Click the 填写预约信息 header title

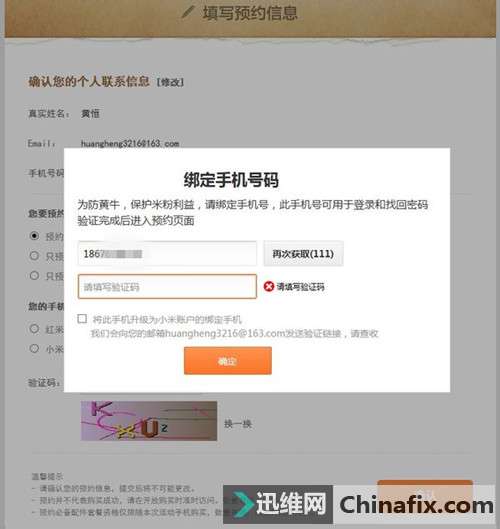(250, 13)
